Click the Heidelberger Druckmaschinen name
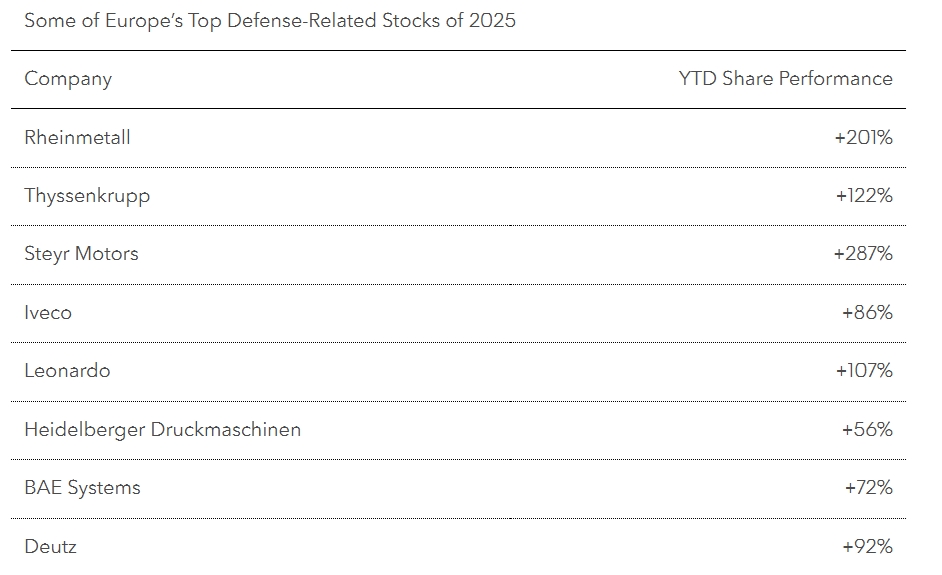 click(162, 430)
